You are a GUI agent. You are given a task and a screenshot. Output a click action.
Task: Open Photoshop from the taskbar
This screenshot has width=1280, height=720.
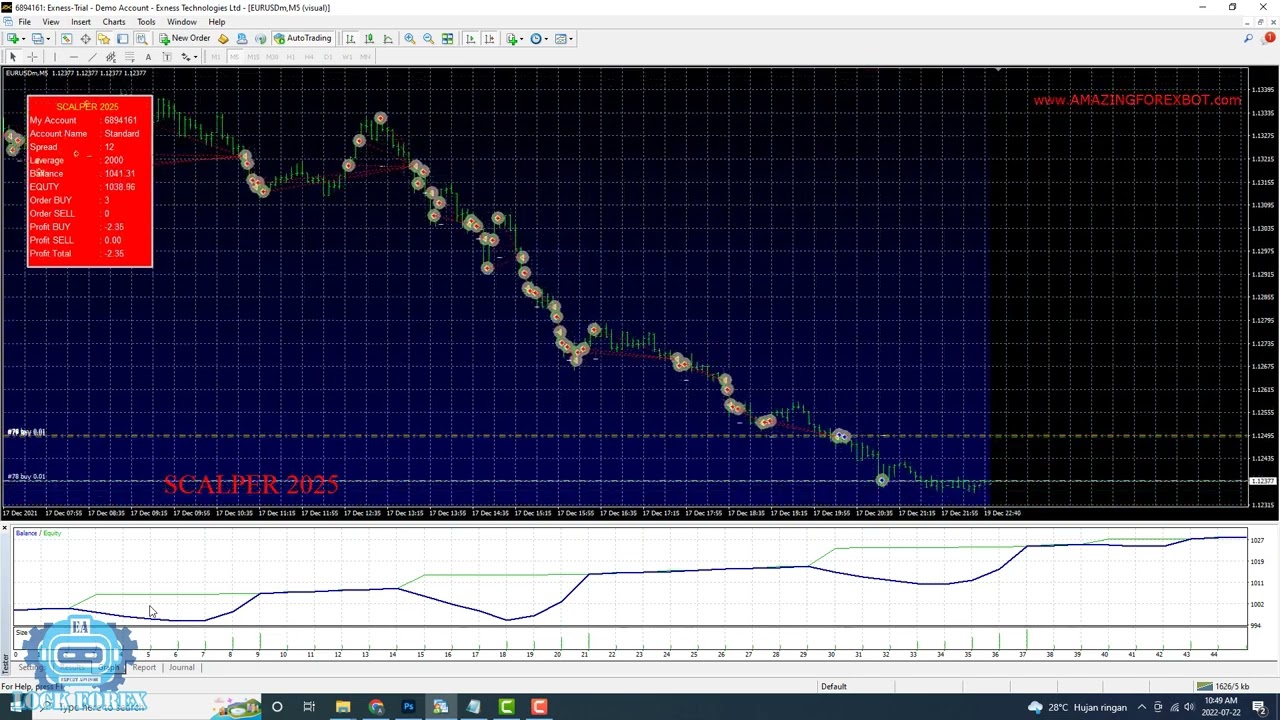pos(408,707)
